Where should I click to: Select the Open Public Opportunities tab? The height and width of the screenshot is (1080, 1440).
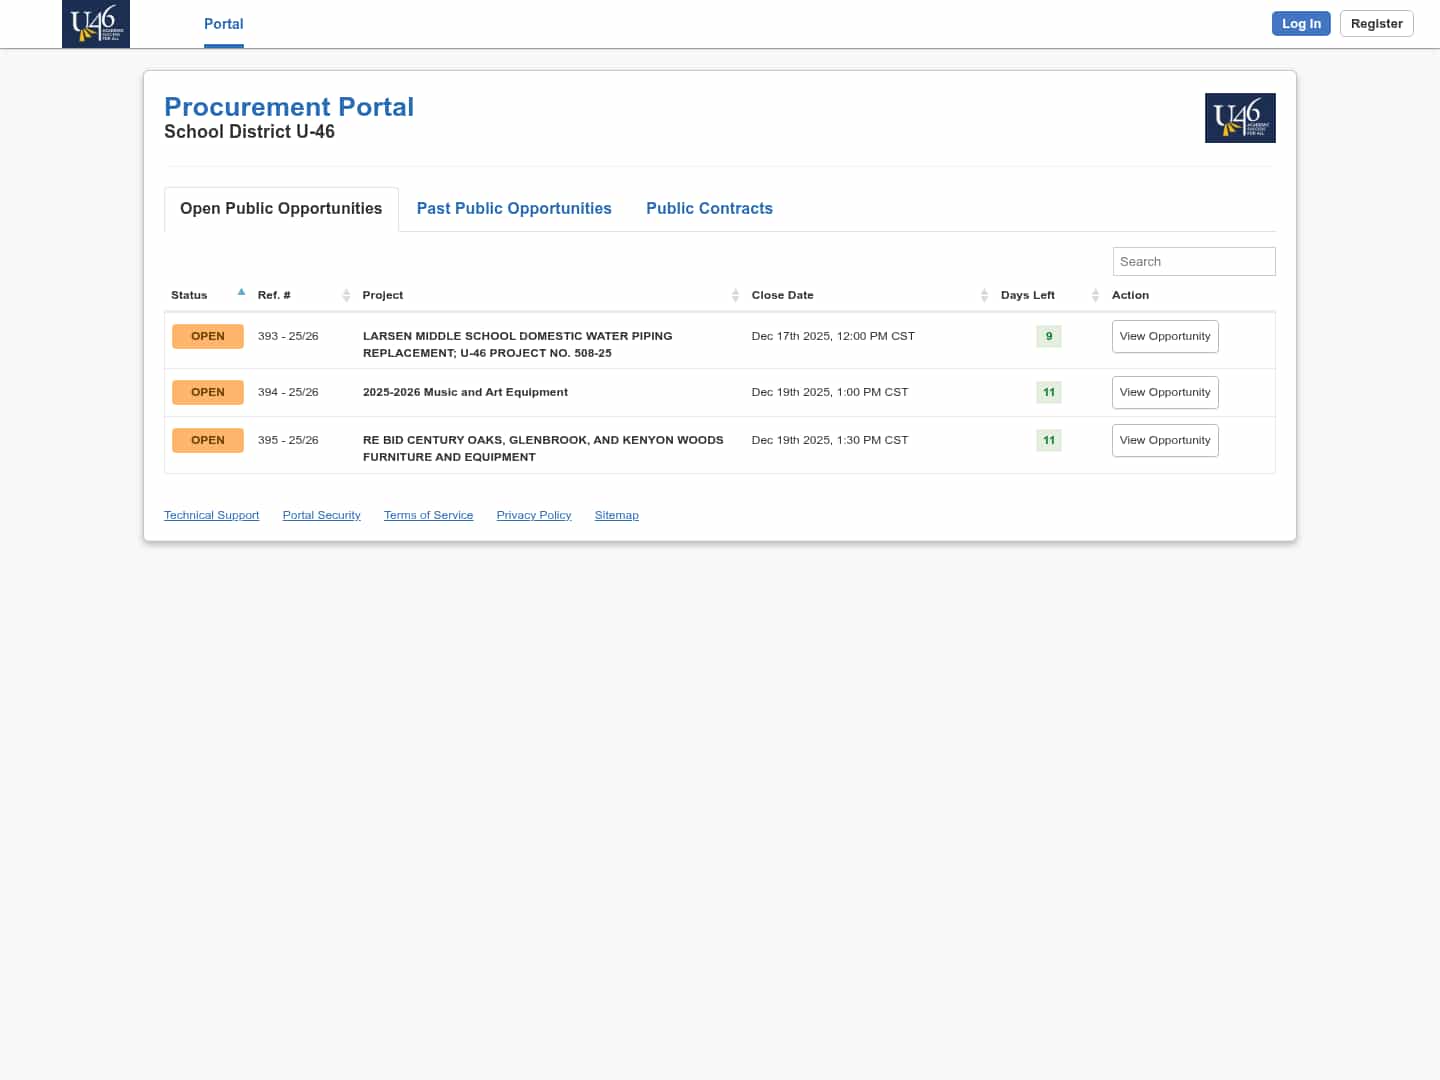coord(281,208)
